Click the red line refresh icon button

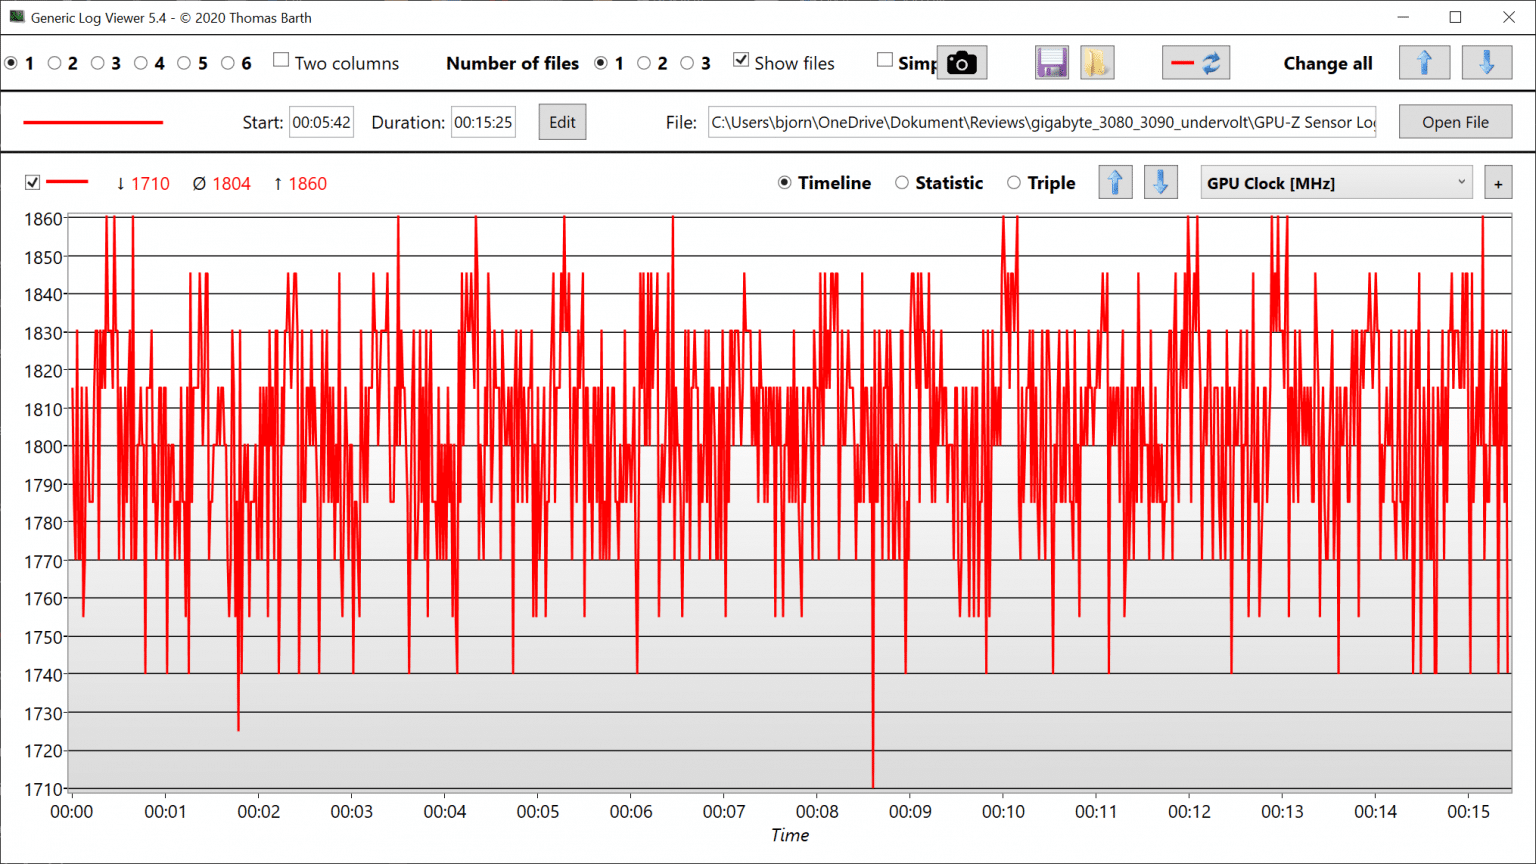pyautogui.click(x=1196, y=63)
